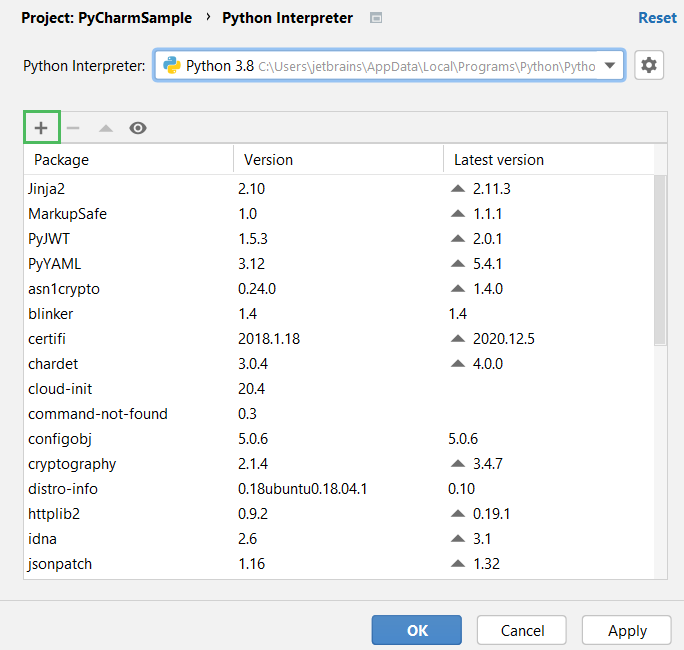Image resolution: width=684 pixels, height=650 pixels.
Task: Click the package list vertical scrollbar
Action: 660,260
